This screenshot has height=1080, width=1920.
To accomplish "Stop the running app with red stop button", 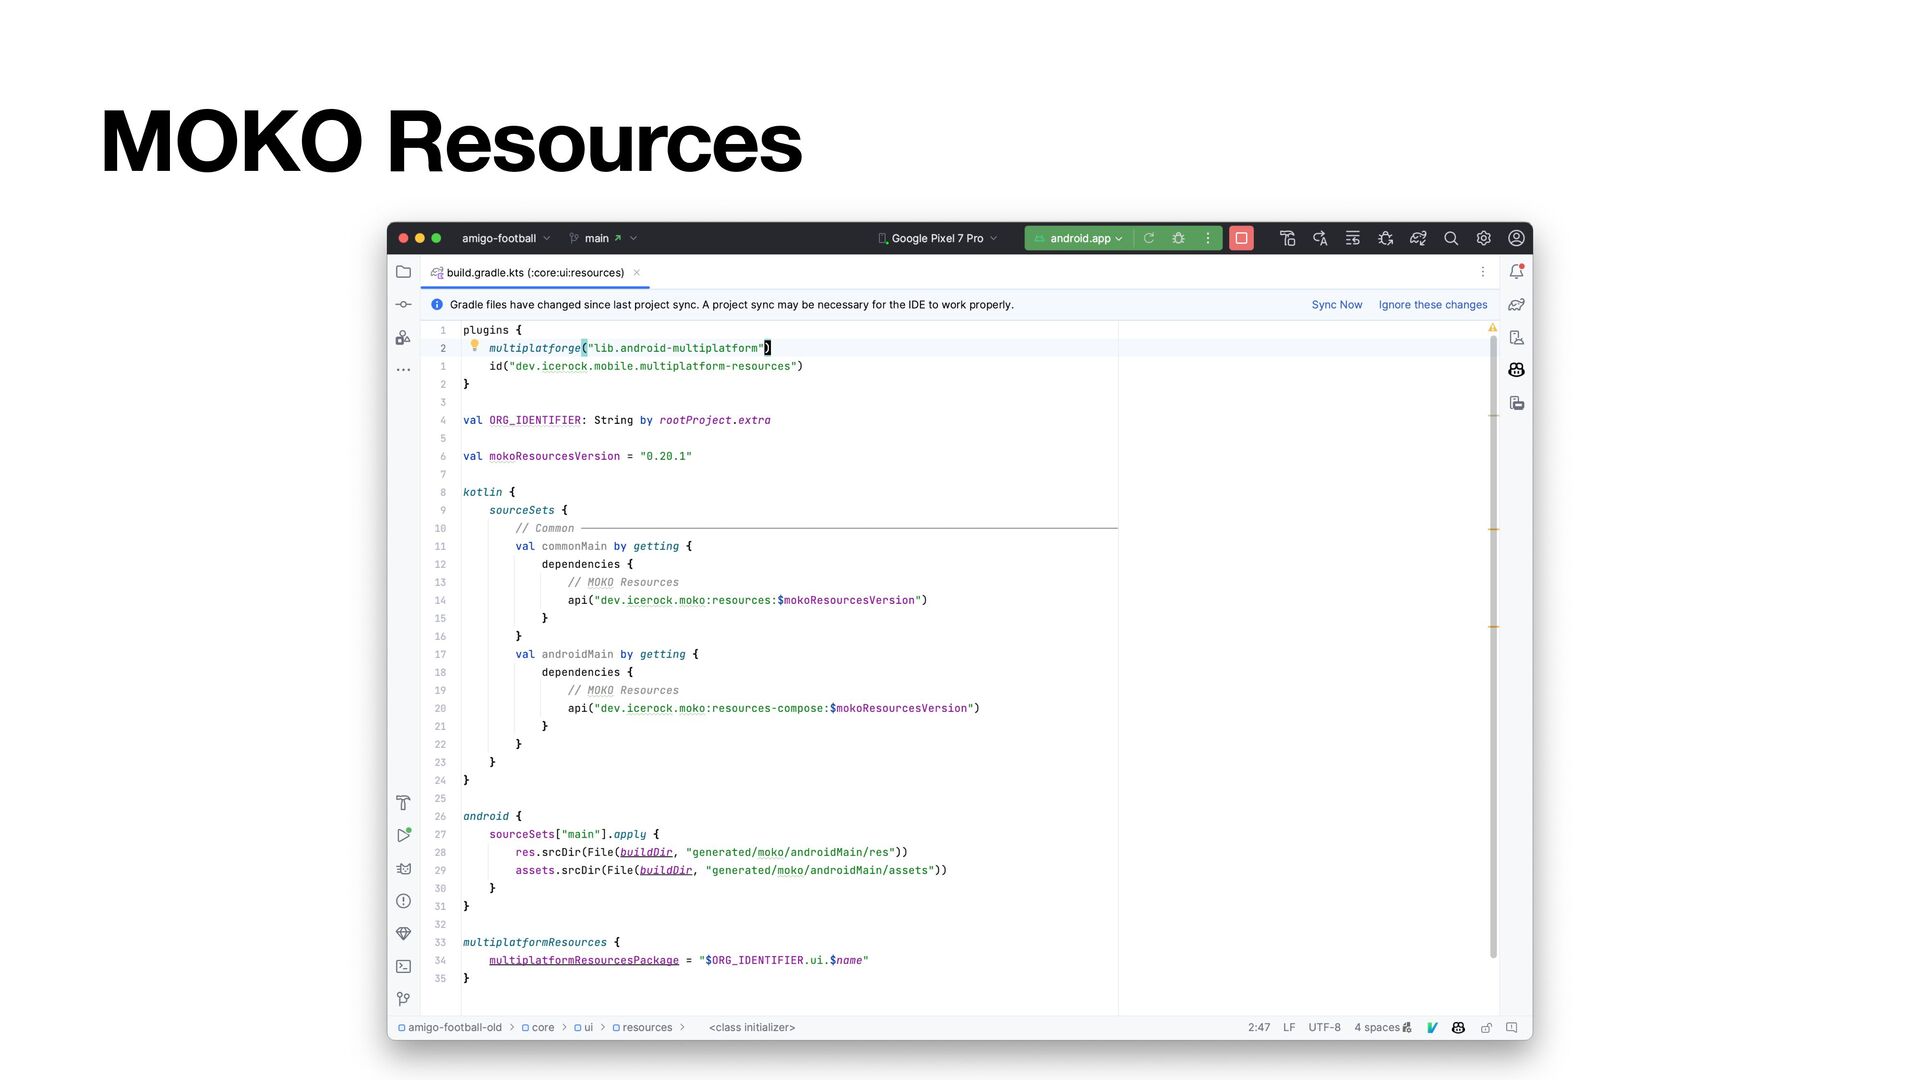I will 1241,238.
